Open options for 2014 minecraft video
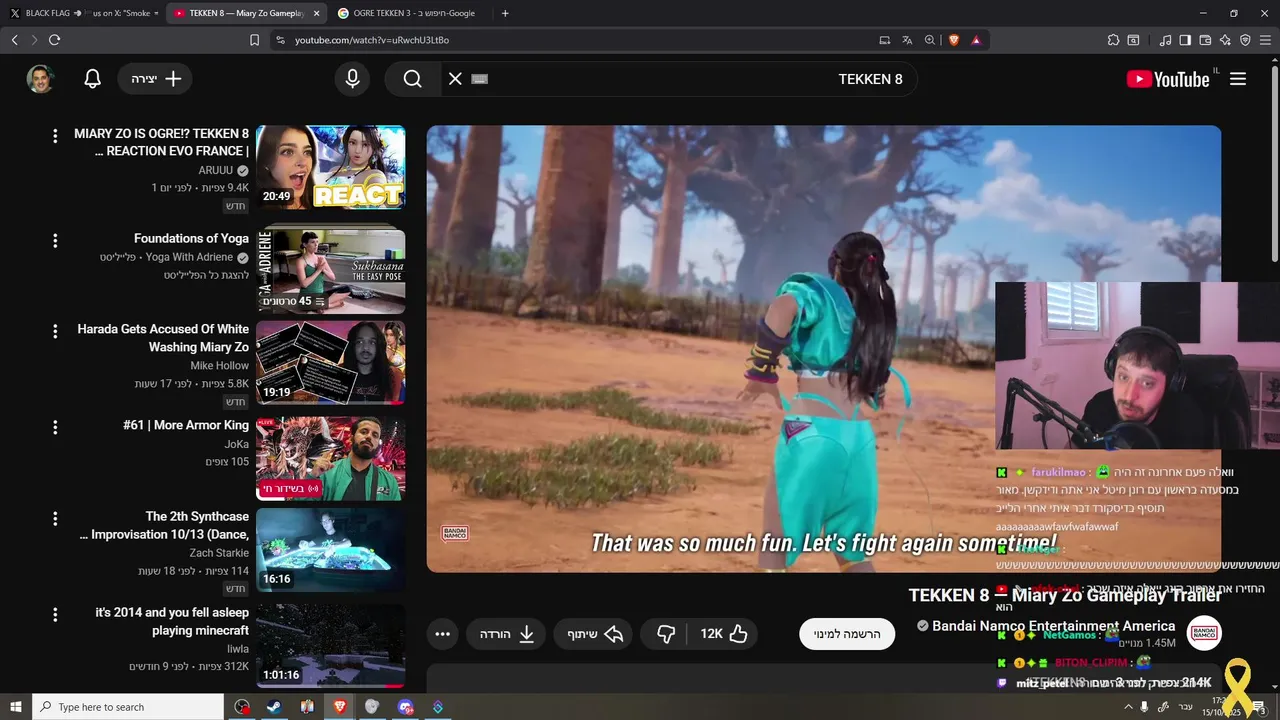This screenshot has height=720, width=1280. point(55,615)
